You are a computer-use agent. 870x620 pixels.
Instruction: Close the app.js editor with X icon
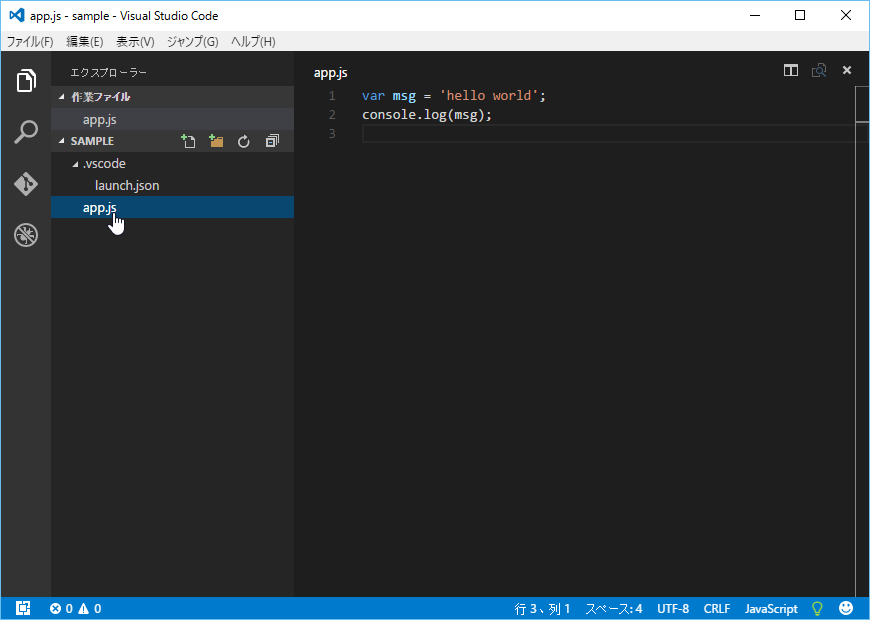tap(847, 70)
